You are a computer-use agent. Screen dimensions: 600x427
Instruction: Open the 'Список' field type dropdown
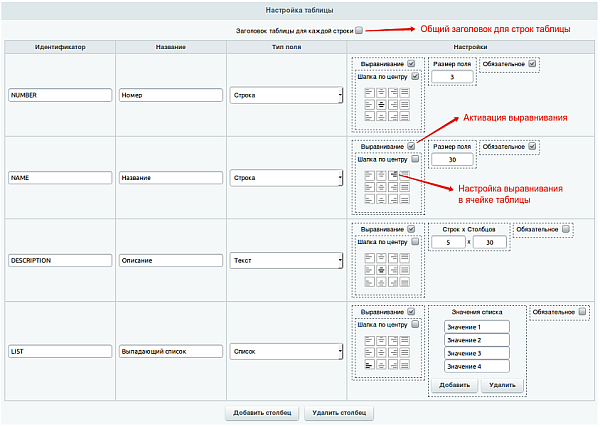tap(286, 351)
